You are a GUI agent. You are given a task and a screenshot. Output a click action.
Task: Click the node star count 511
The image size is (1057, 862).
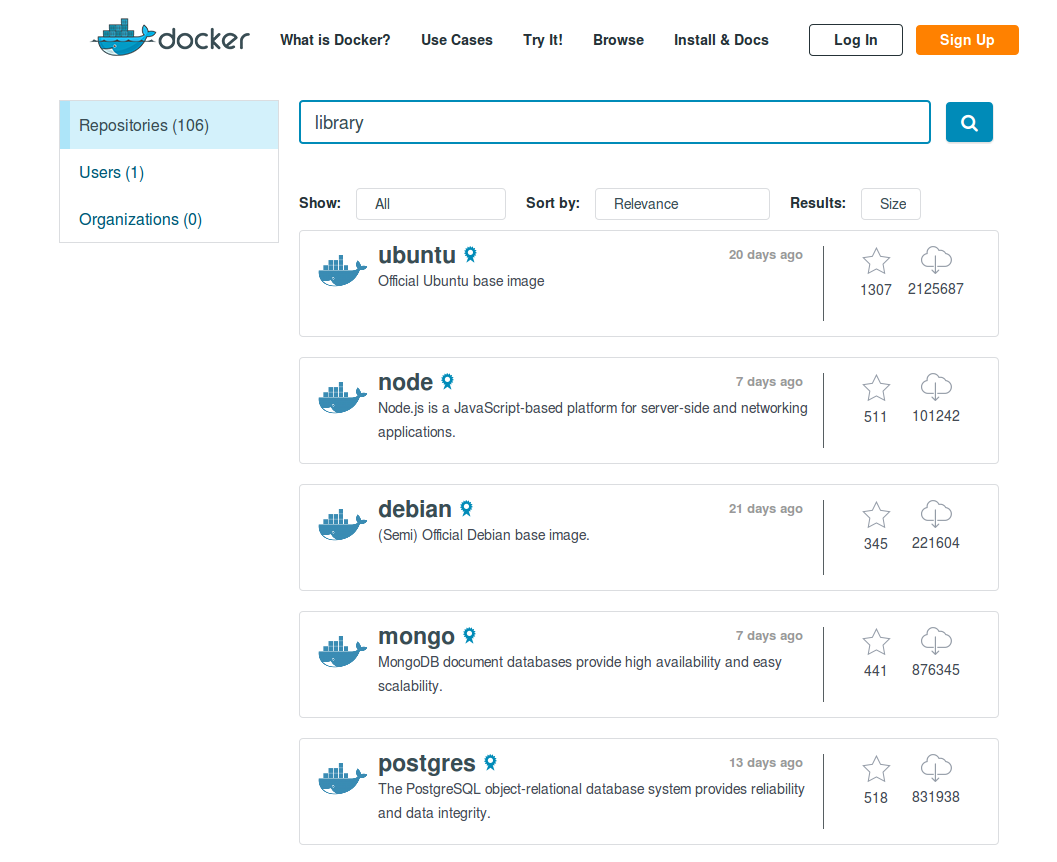click(876, 417)
